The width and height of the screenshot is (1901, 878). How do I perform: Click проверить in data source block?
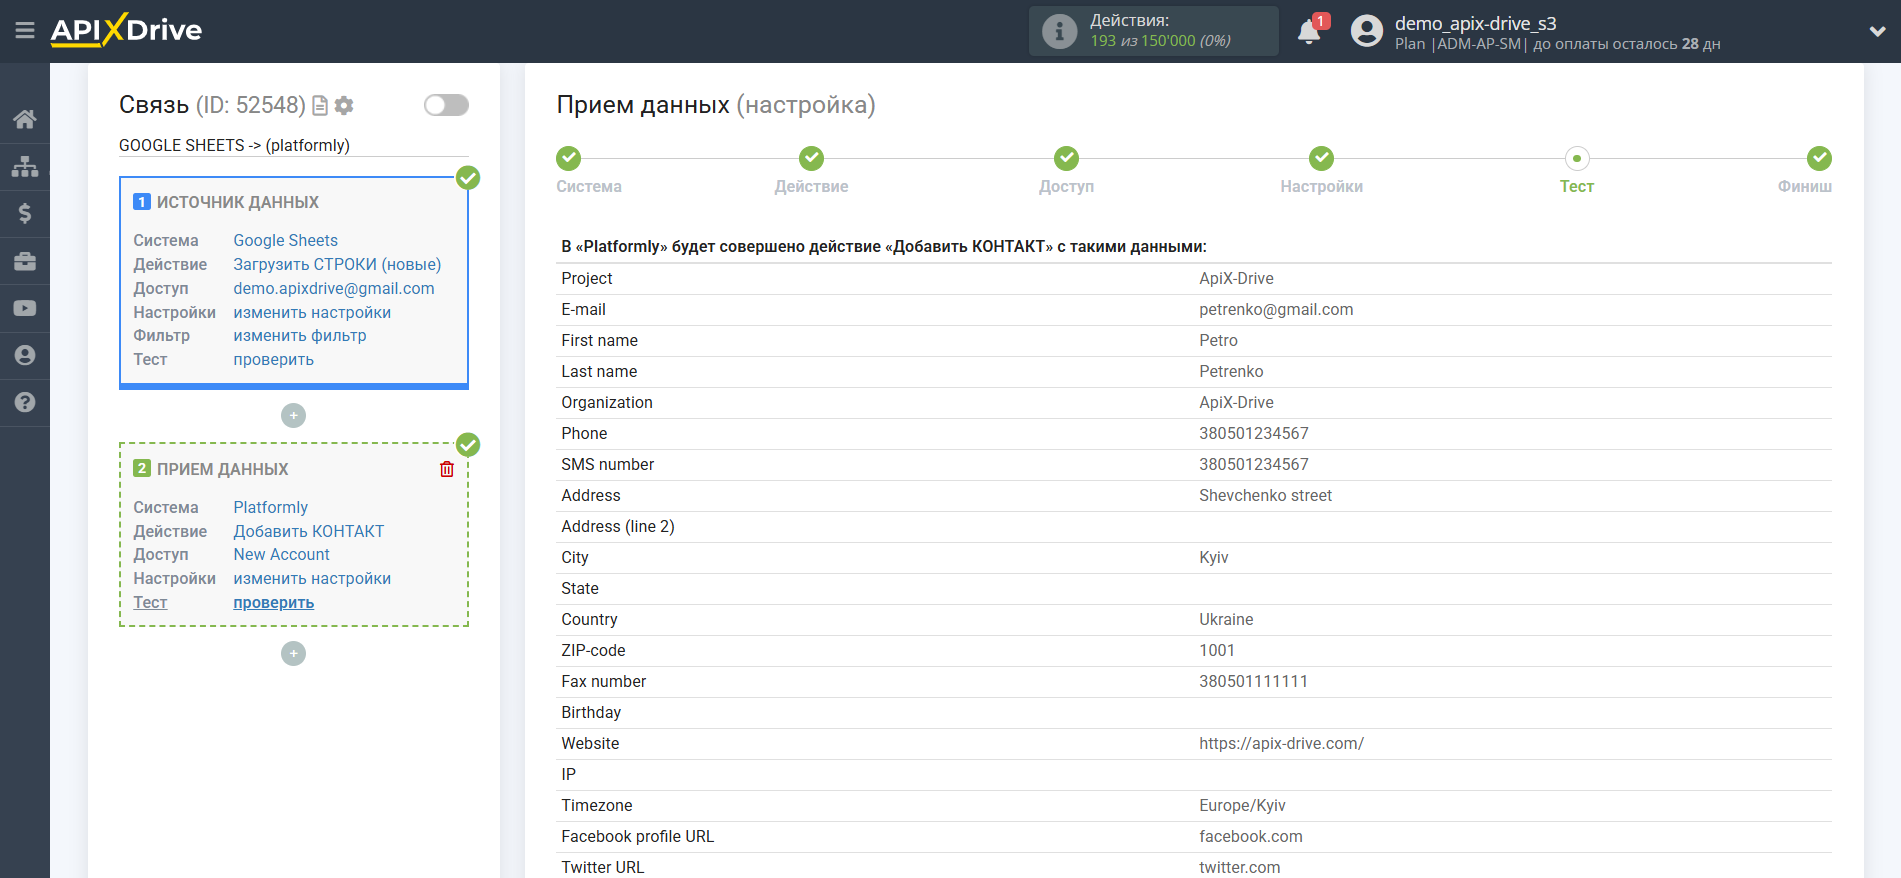coord(273,359)
